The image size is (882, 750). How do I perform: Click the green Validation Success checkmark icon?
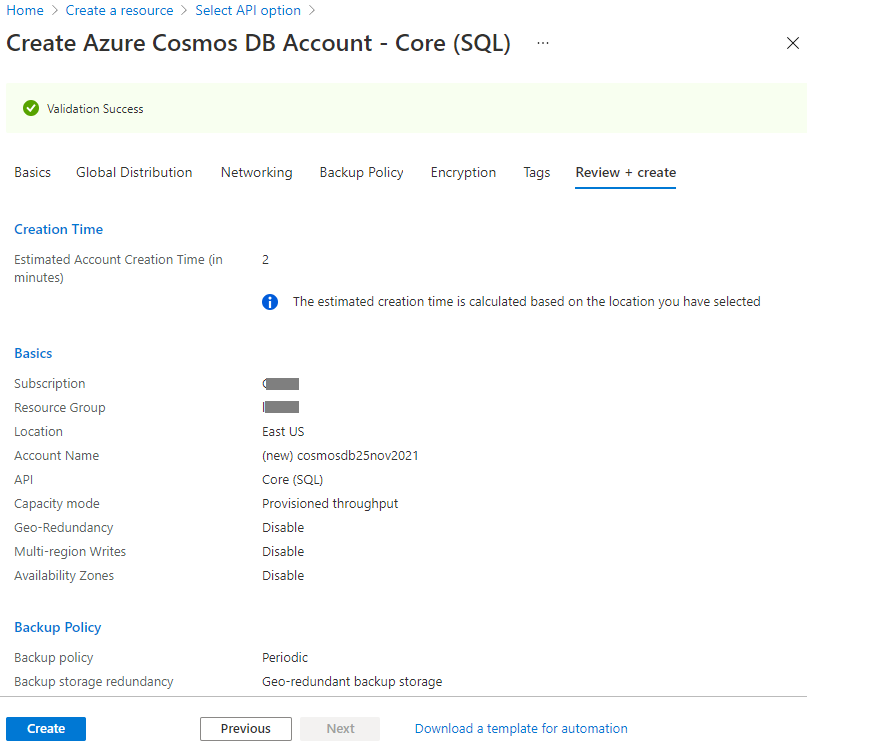tap(31, 108)
